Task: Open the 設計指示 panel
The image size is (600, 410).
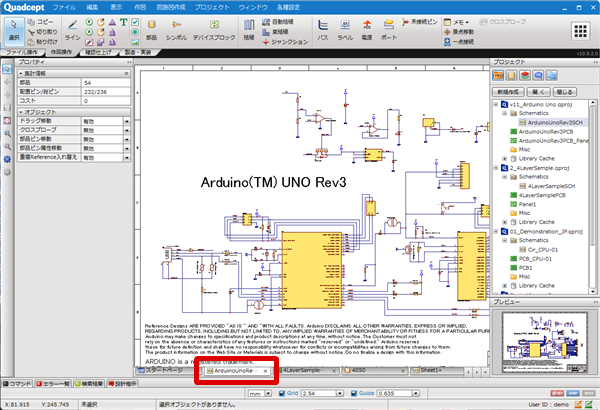Action: 122,384
